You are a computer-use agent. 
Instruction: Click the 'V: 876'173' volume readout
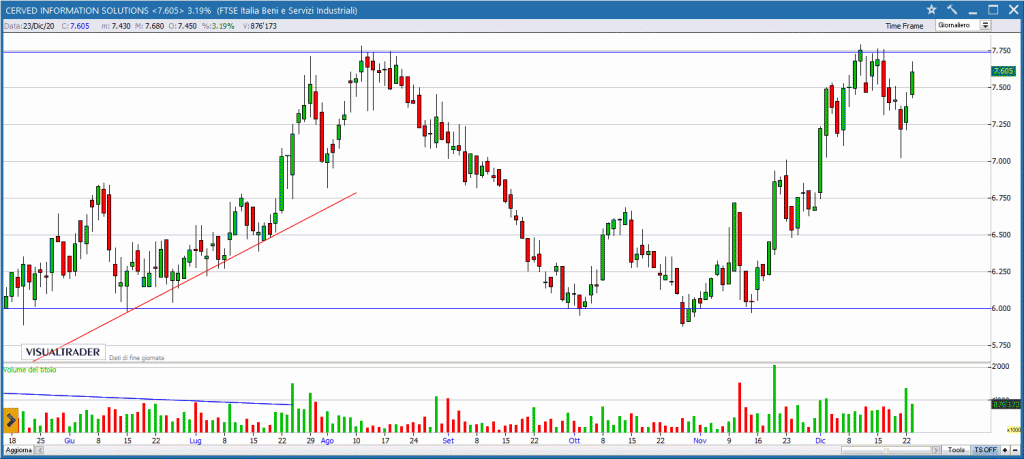(261, 26)
